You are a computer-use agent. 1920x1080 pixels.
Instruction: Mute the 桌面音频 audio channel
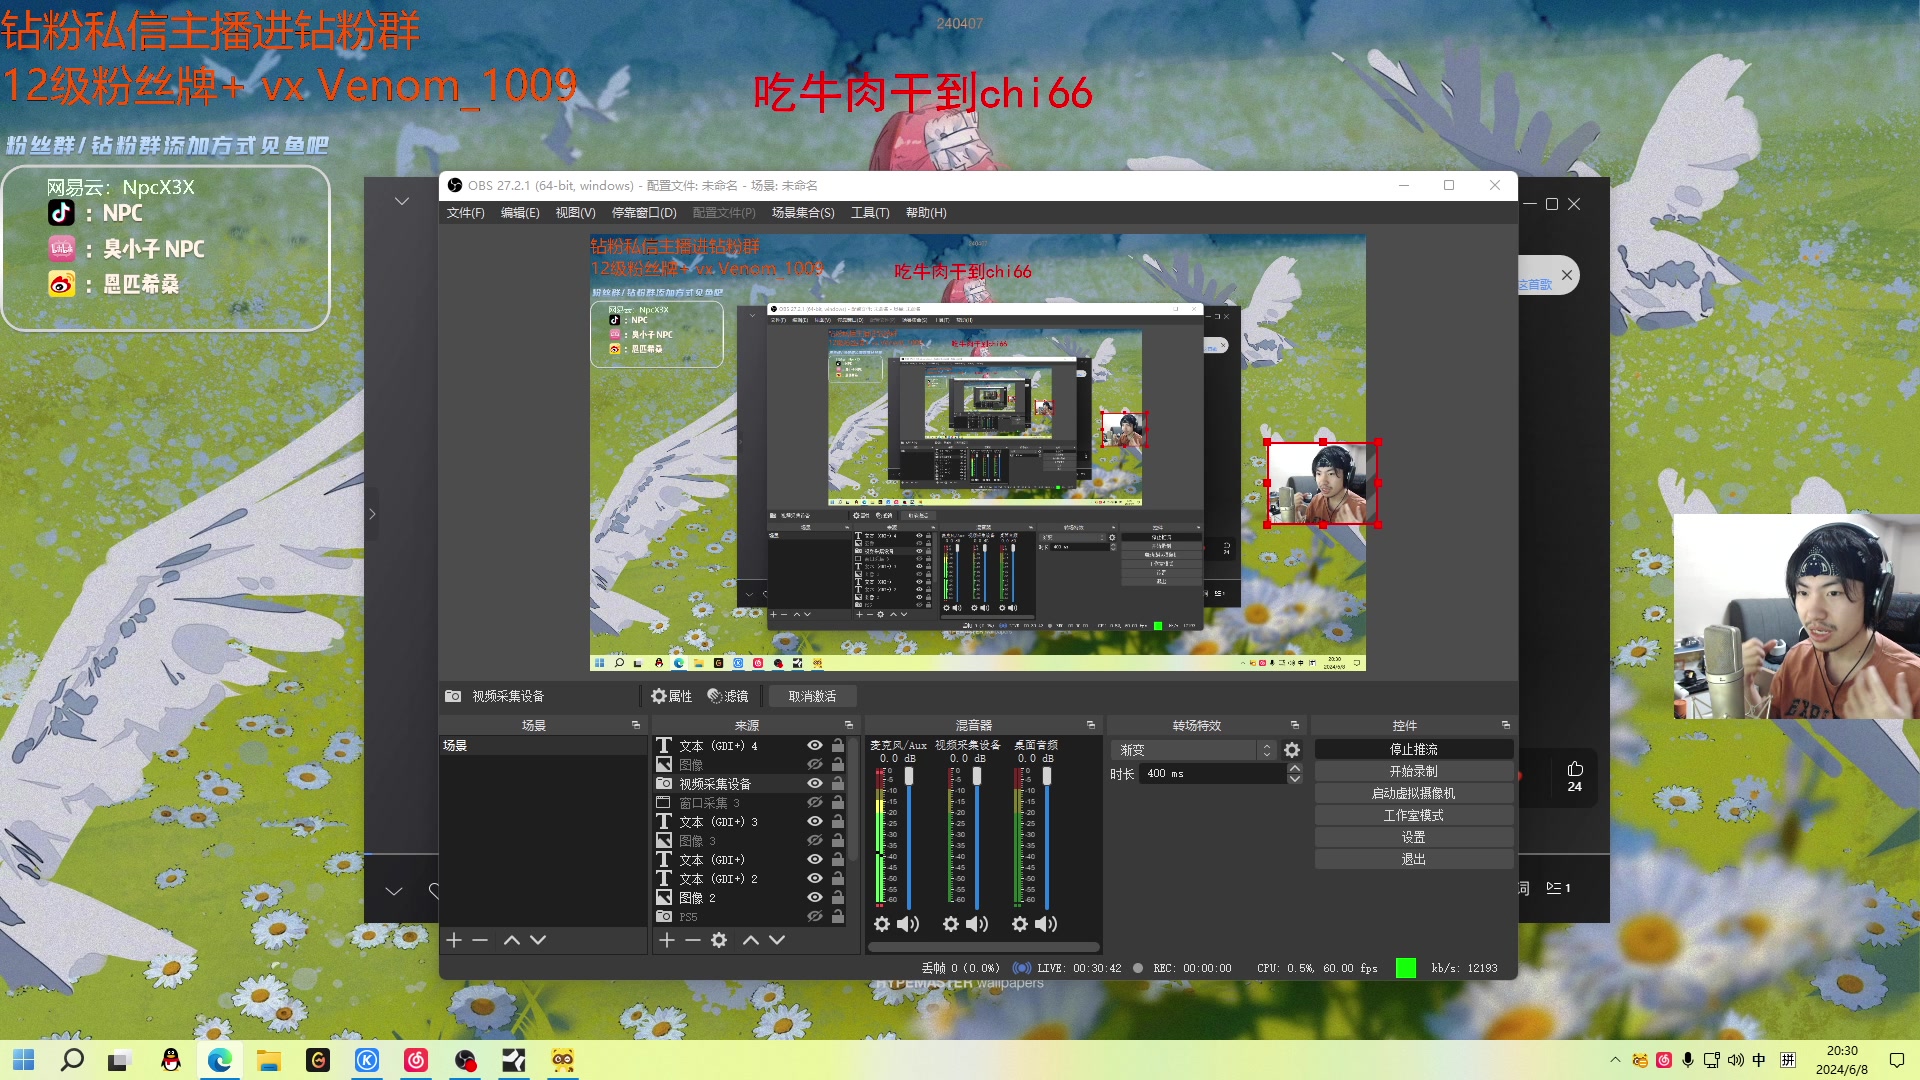coord(1046,924)
